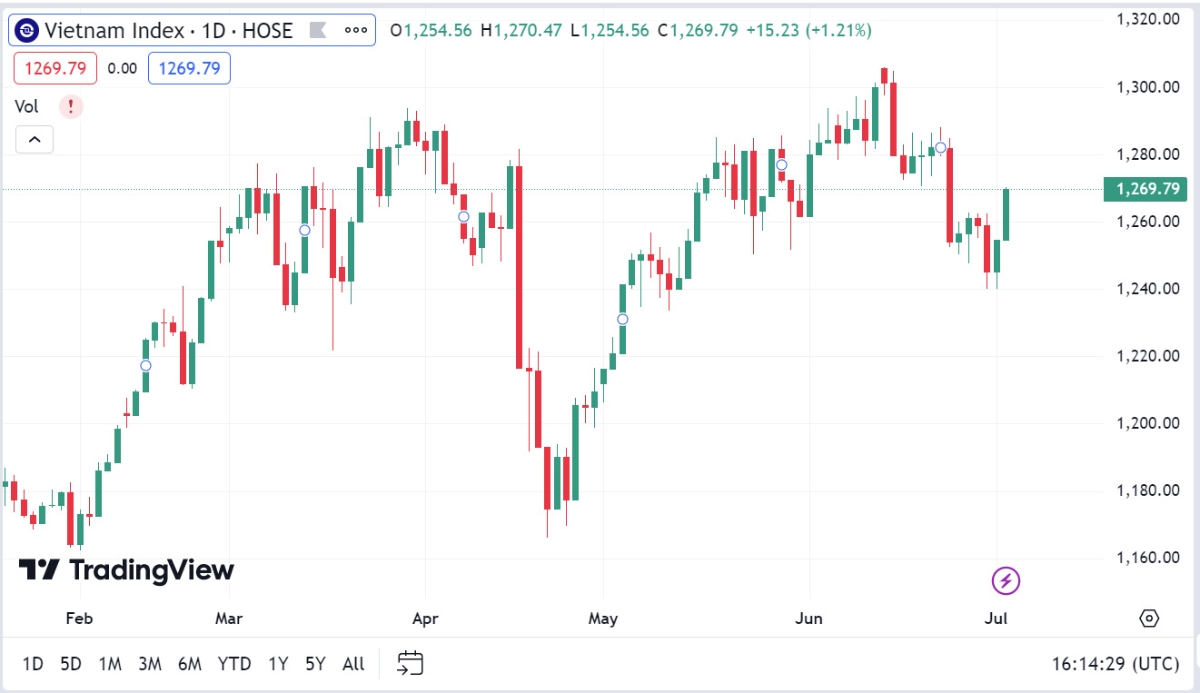The height and width of the screenshot is (693, 1200).
Task: Click the TradingView logo
Action: [126, 570]
